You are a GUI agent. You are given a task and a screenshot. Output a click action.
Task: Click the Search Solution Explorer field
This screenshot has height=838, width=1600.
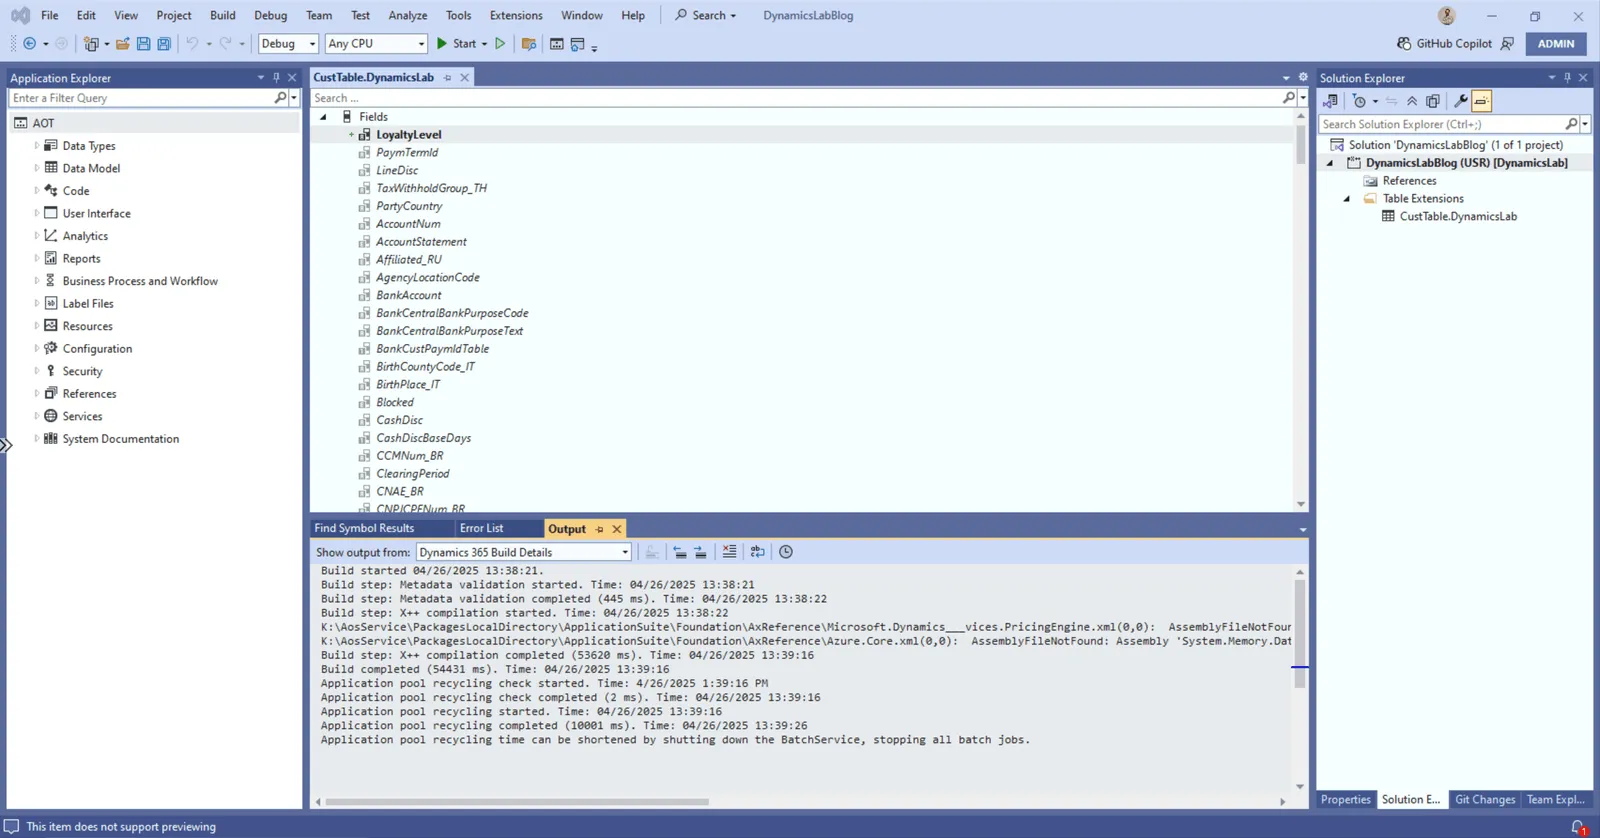[1441, 124]
